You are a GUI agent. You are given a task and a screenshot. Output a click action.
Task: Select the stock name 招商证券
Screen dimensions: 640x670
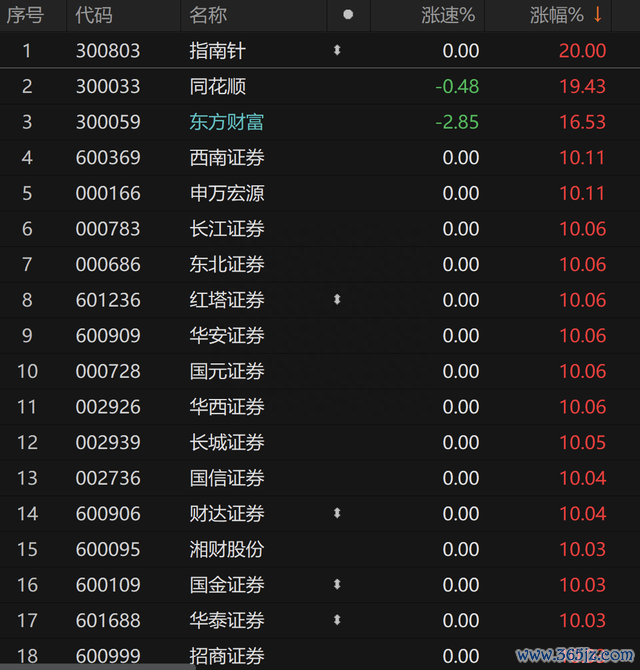pos(227,656)
